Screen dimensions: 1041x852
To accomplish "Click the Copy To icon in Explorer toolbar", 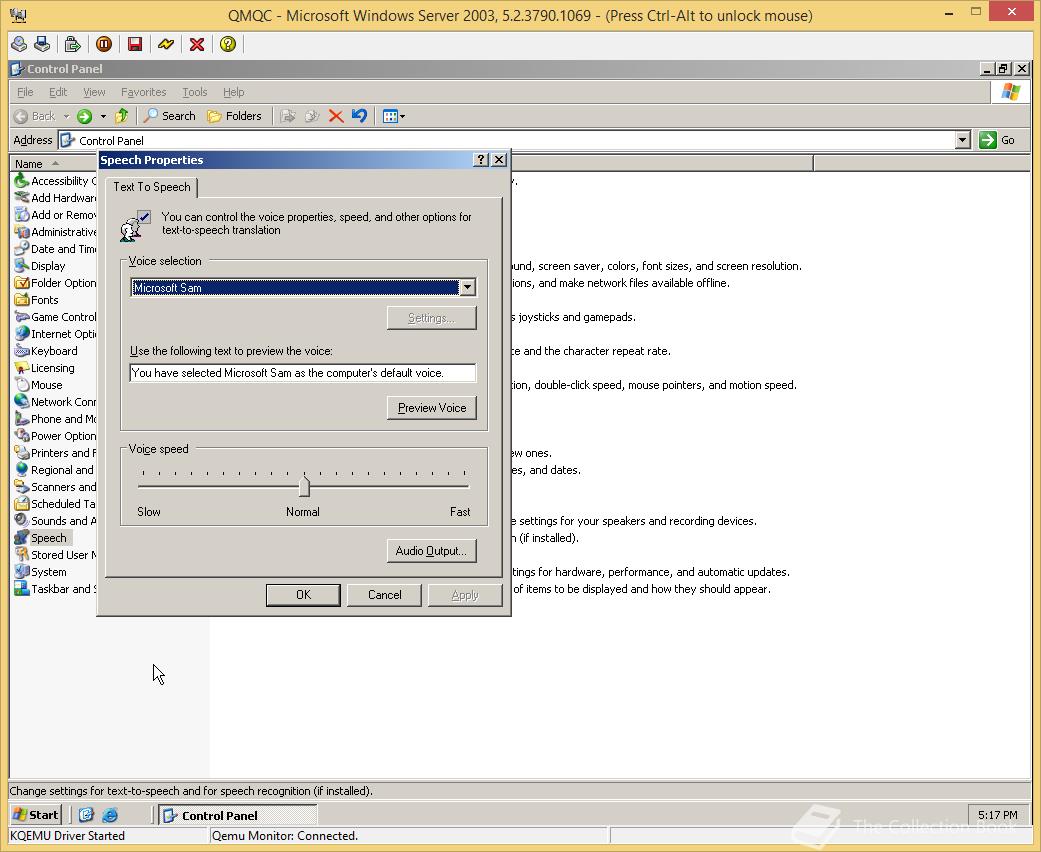I will tap(311, 116).
